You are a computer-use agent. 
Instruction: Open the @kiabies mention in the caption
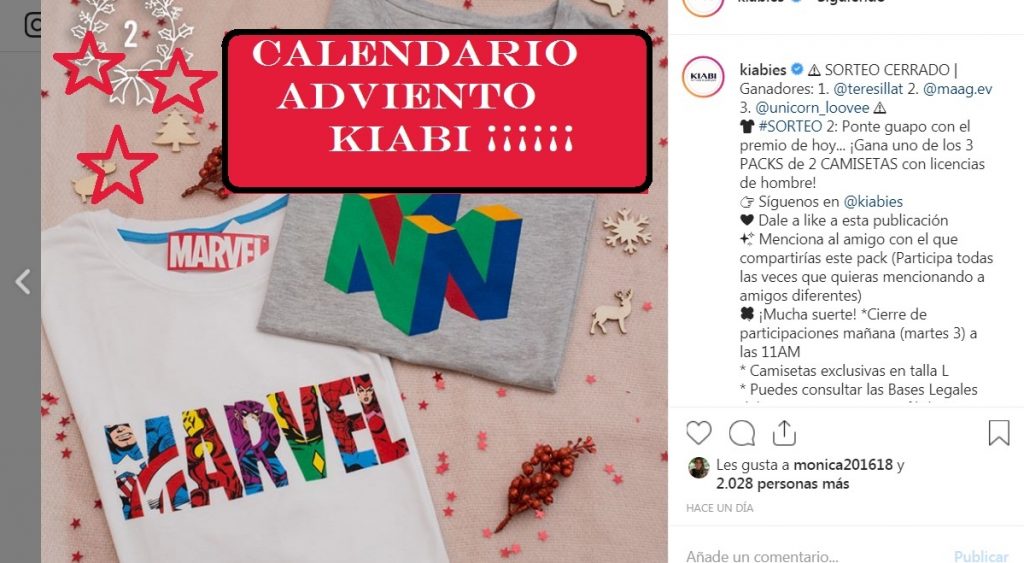coord(873,202)
